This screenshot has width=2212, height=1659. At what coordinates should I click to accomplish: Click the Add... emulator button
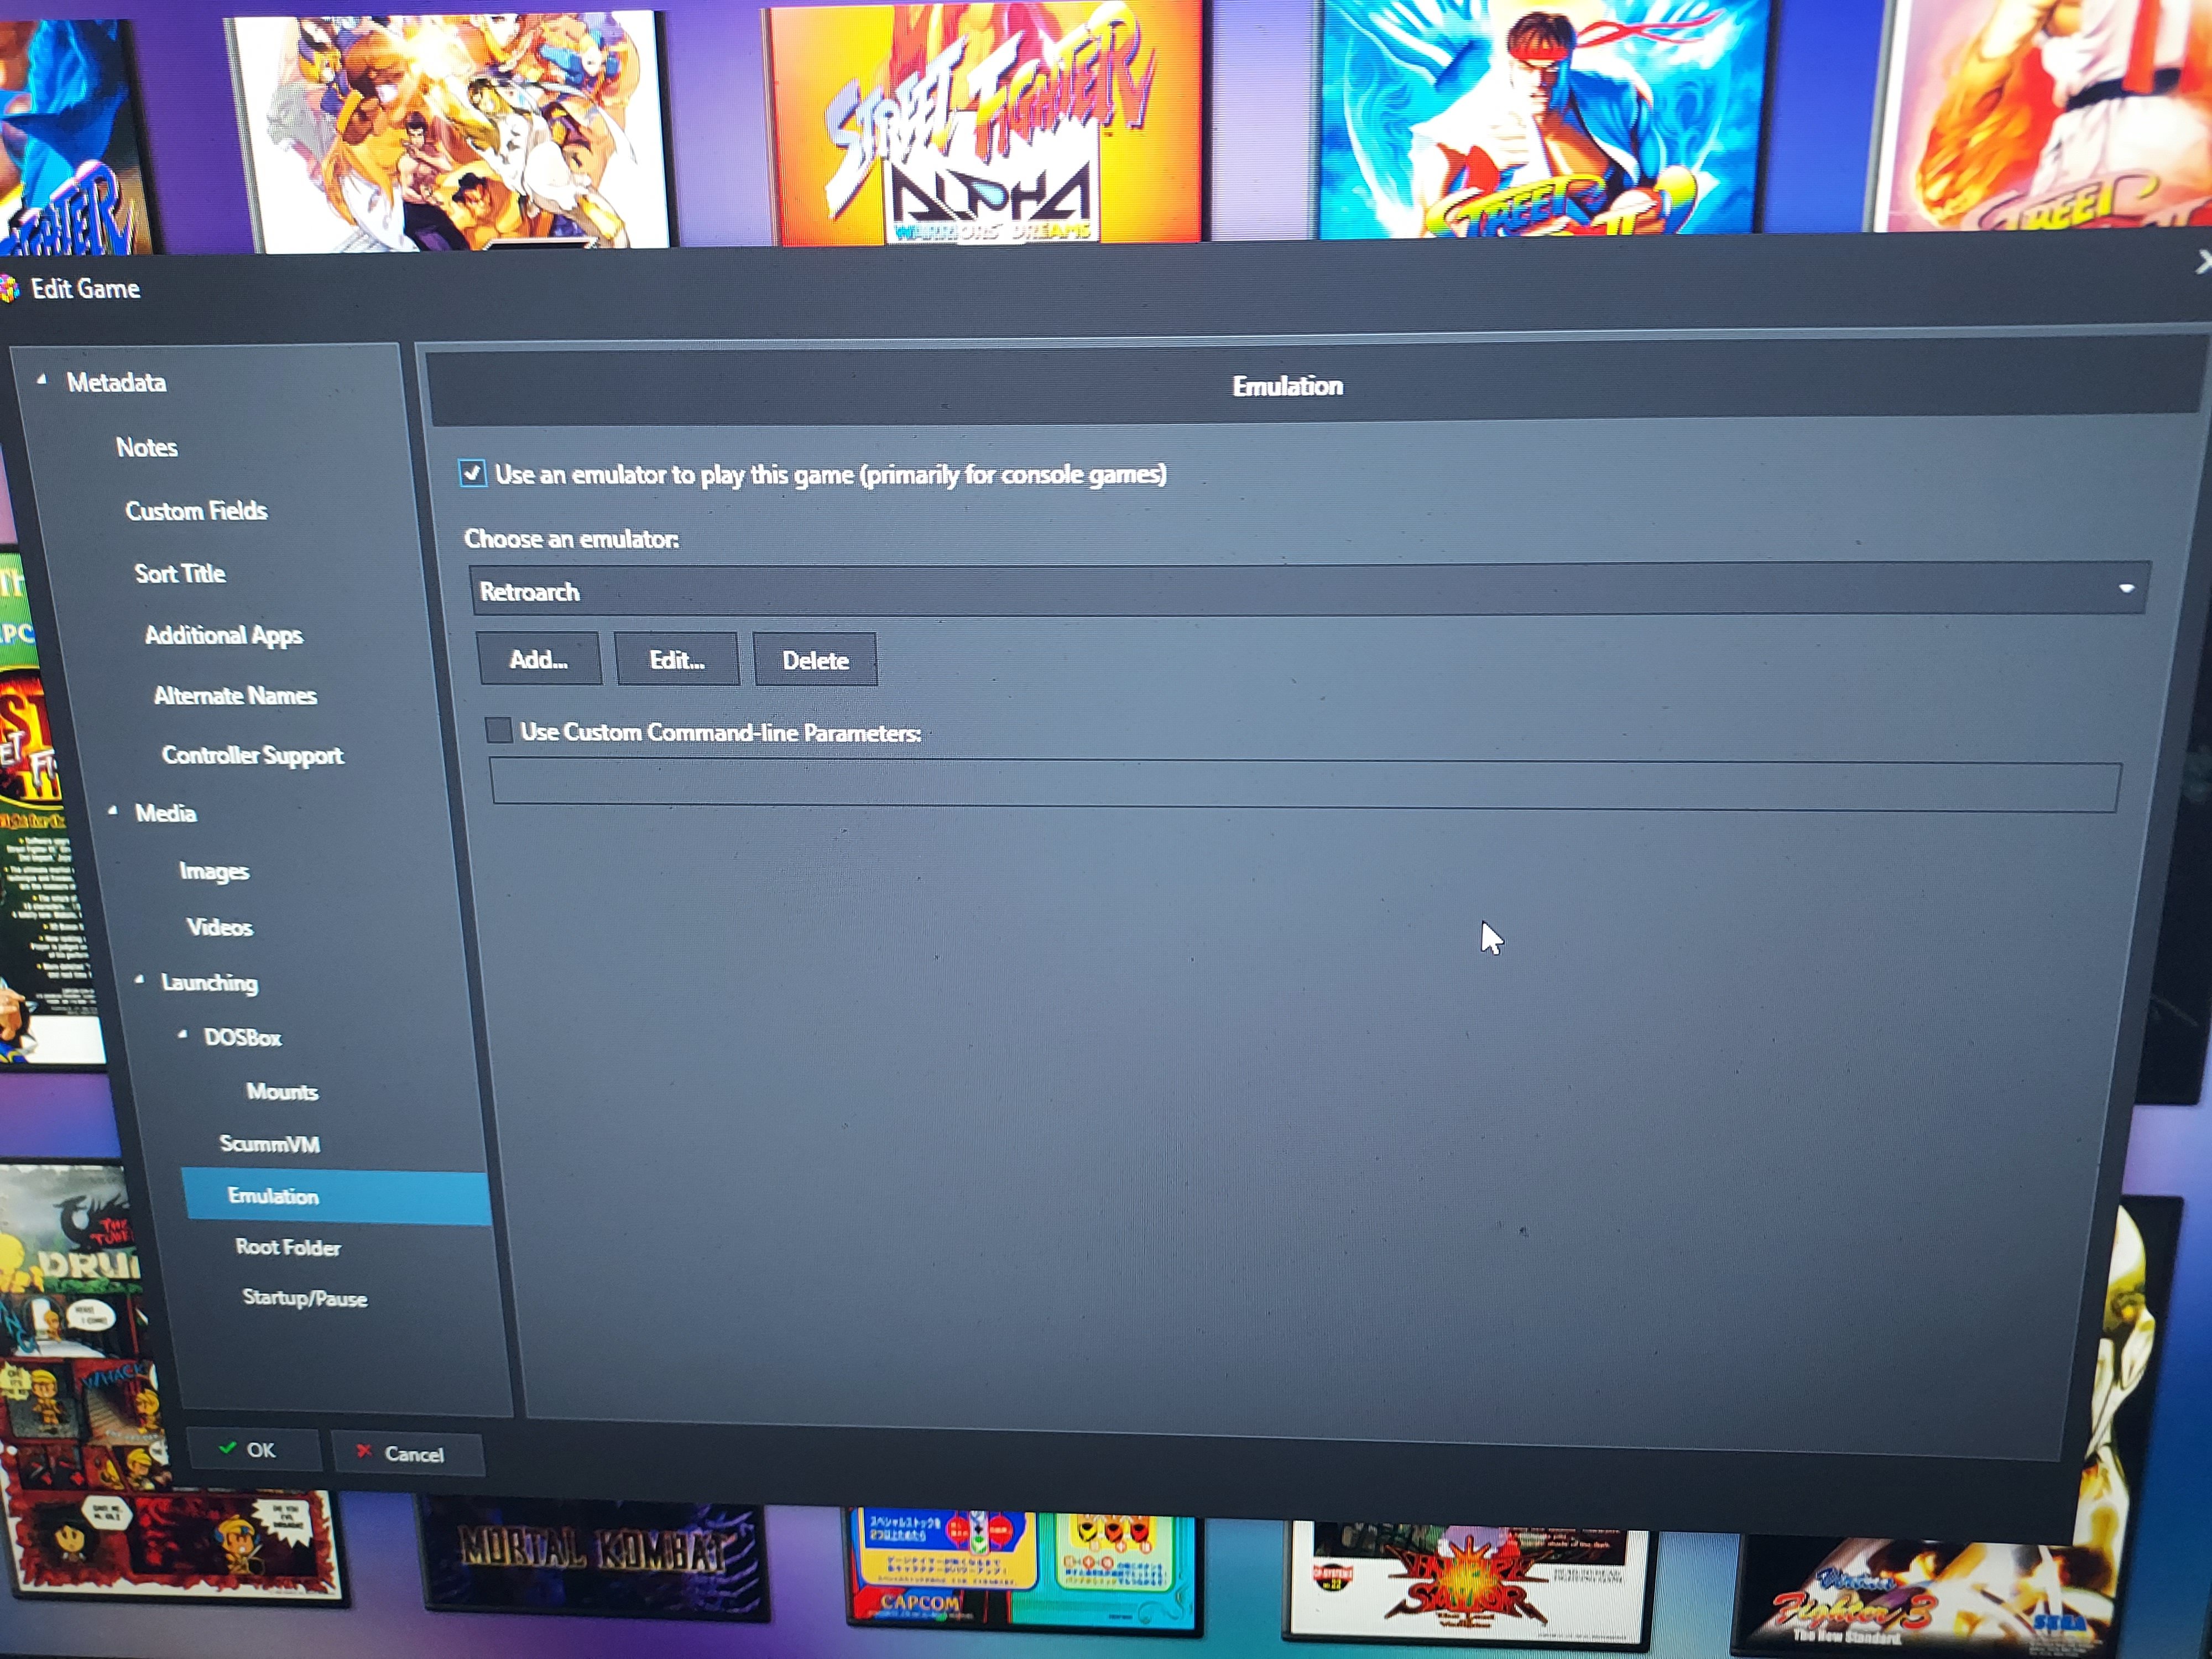[540, 659]
